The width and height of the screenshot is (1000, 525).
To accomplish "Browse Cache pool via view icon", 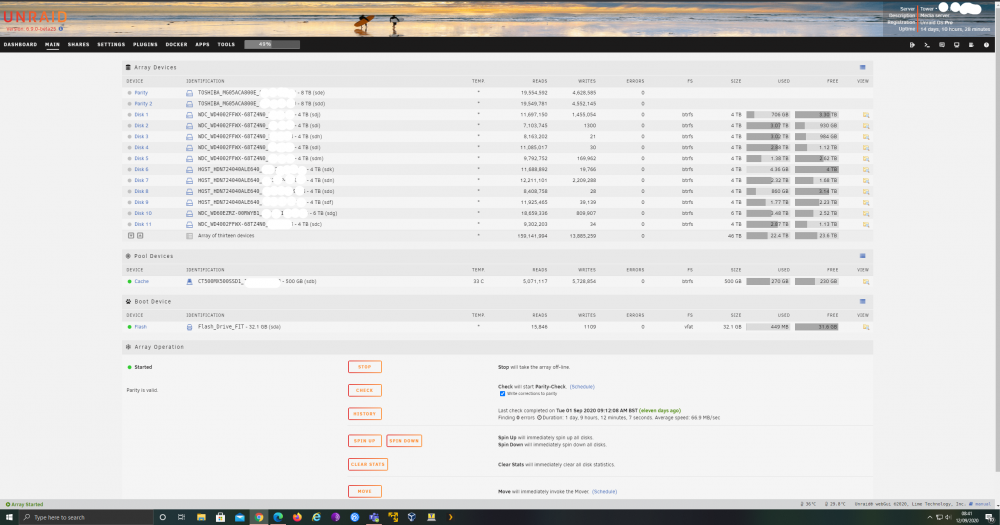I will 865,281.
